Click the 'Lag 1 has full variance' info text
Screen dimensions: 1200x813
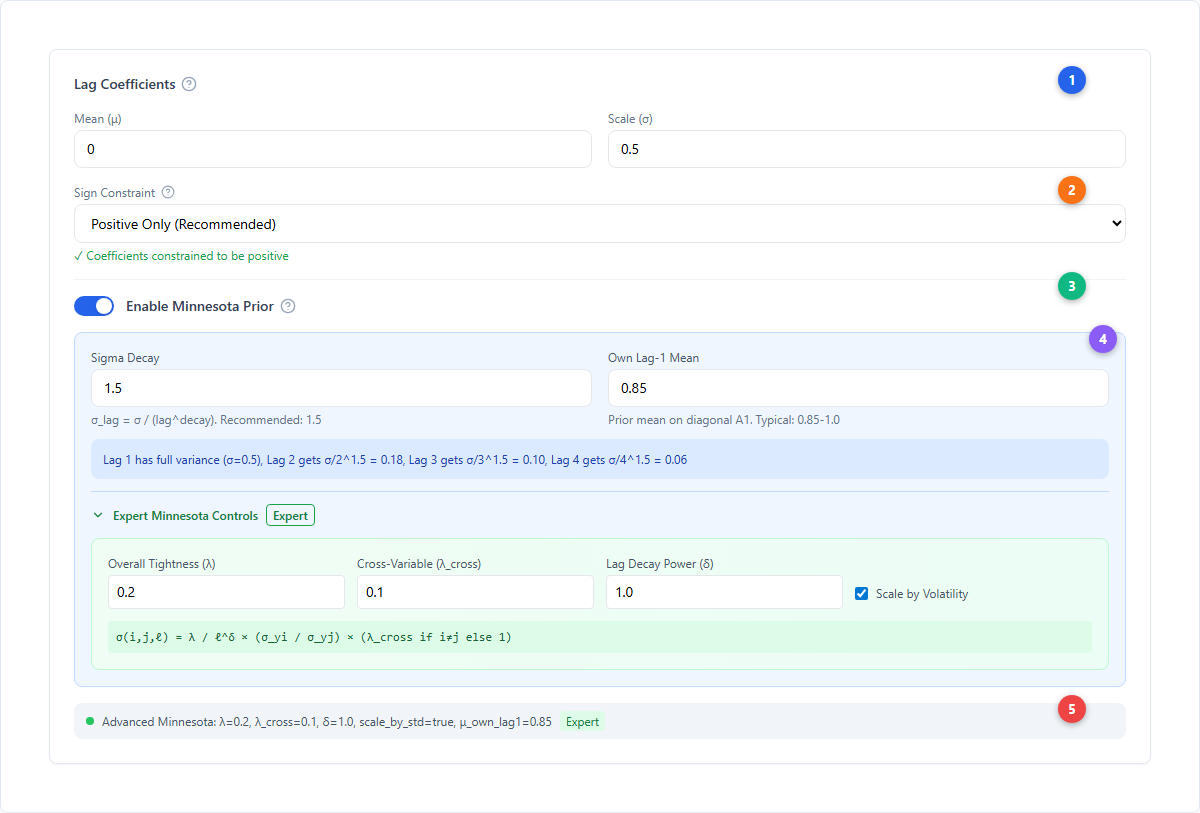tap(395, 460)
